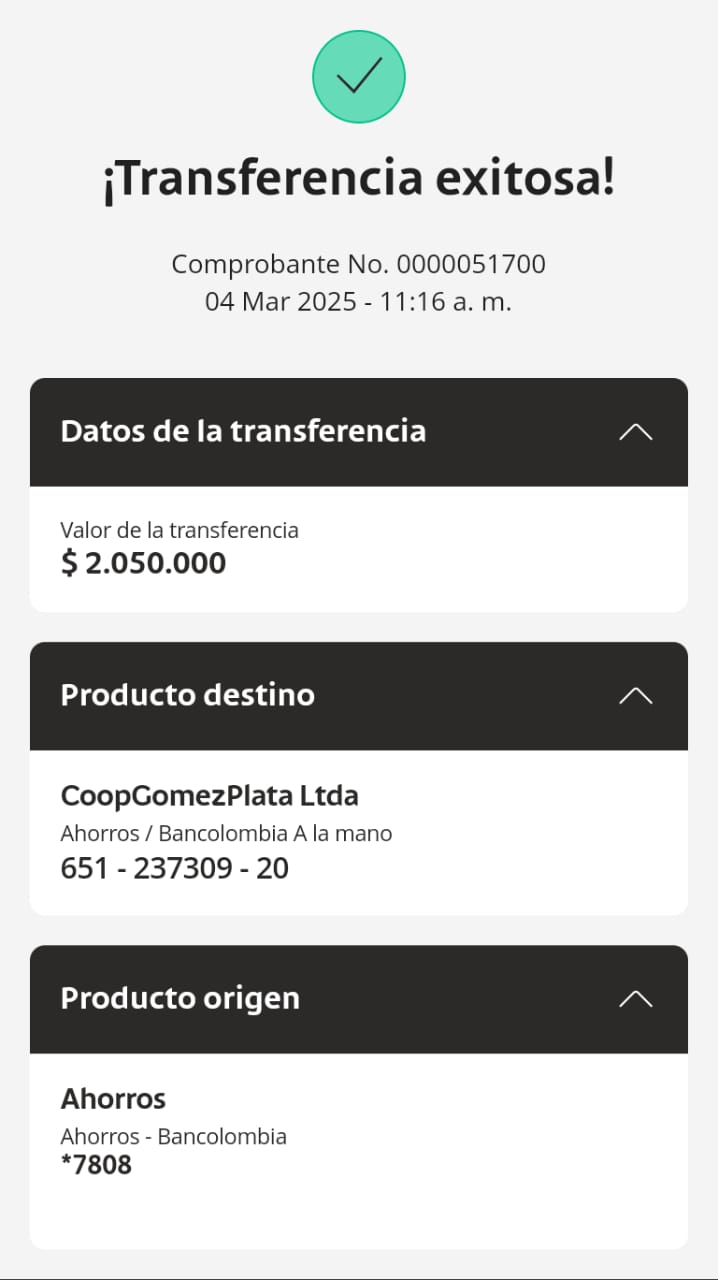
Task: Click the green success checkmark icon
Action: 359,77
